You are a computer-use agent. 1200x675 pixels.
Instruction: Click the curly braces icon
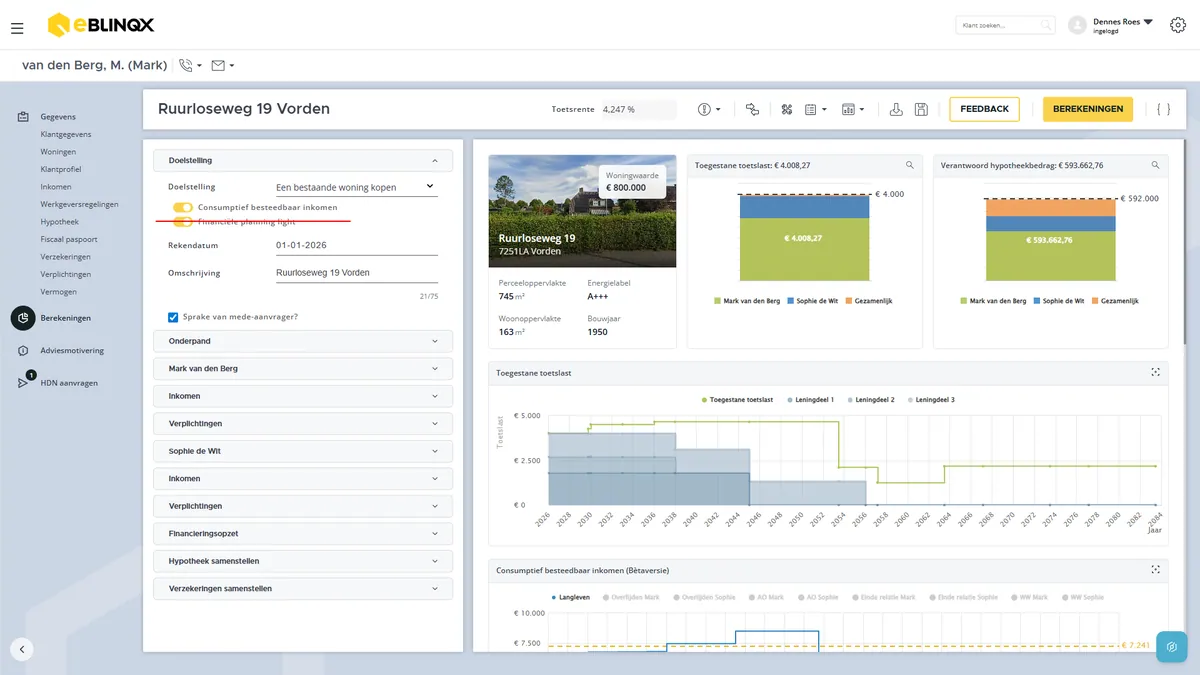click(x=1163, y=109)
